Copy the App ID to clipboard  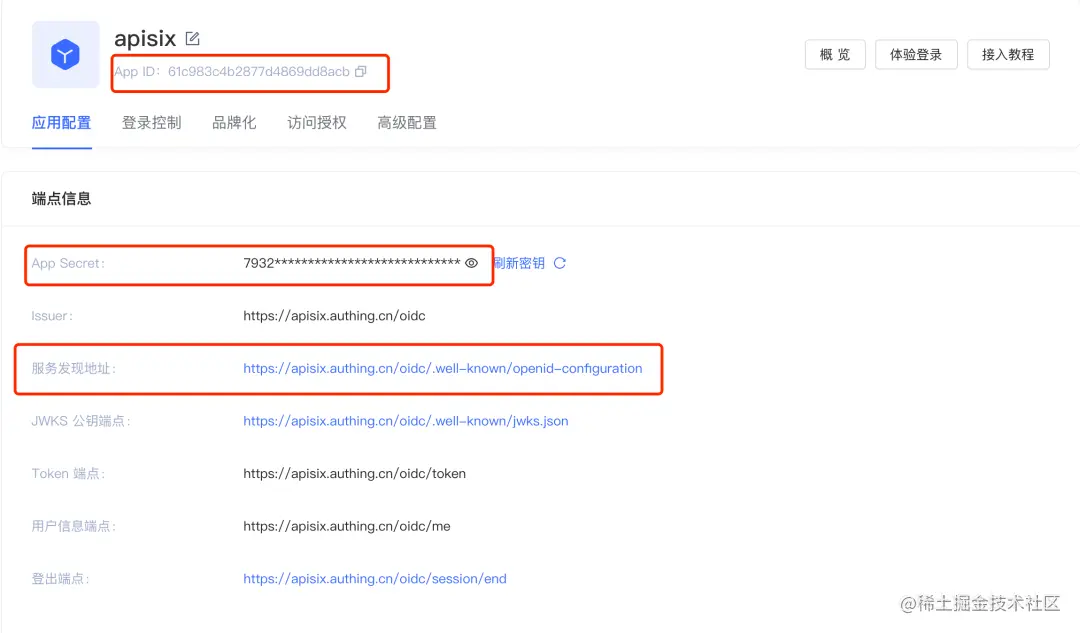tap(361, 72)
